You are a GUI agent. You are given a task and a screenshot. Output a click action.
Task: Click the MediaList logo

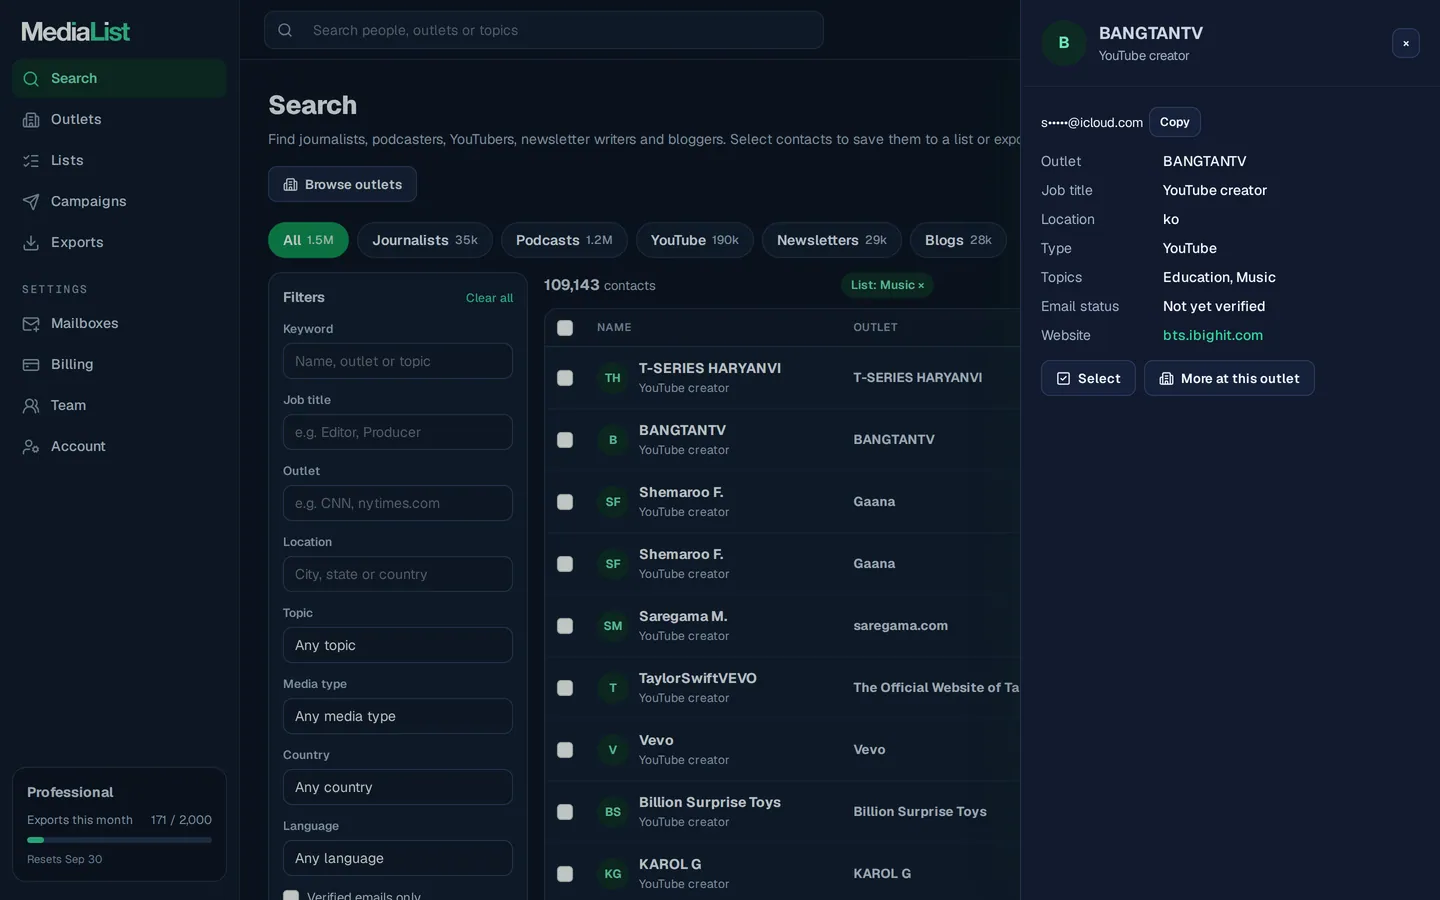76,31
